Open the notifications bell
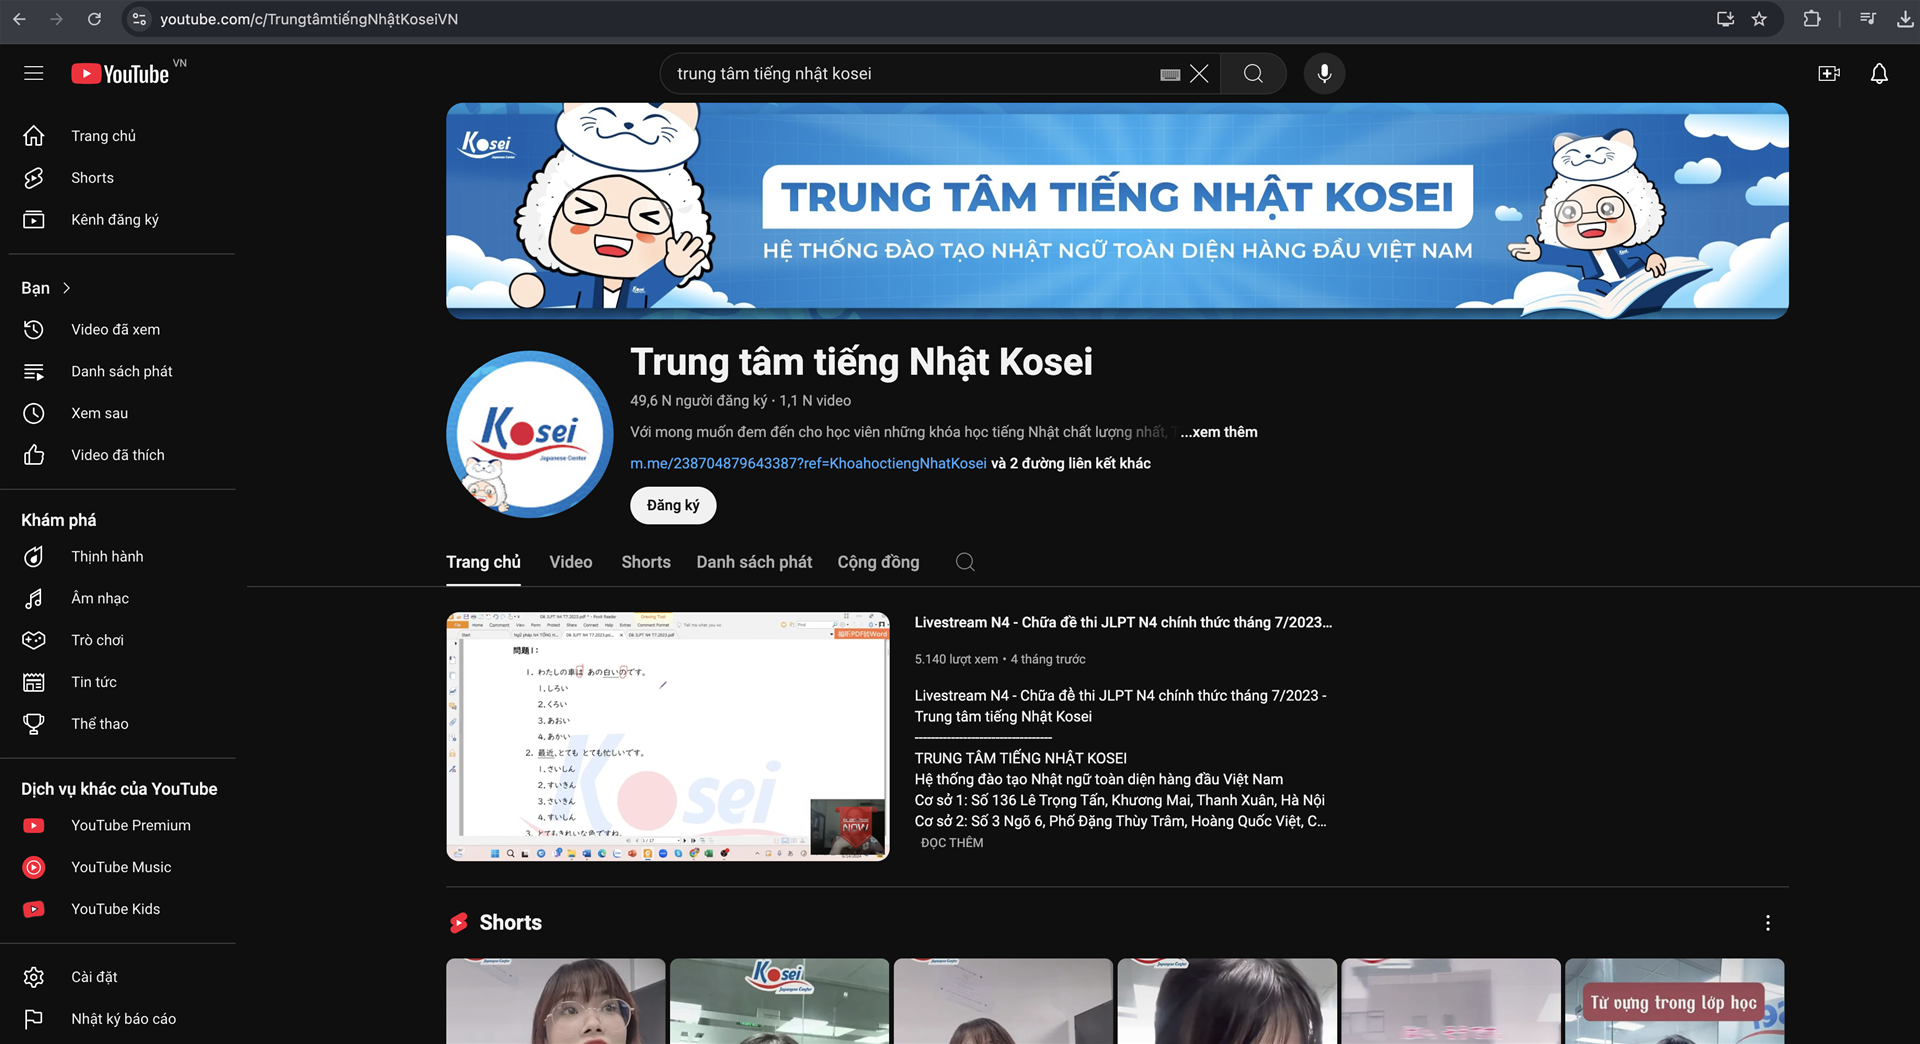 coord(1879,73)
